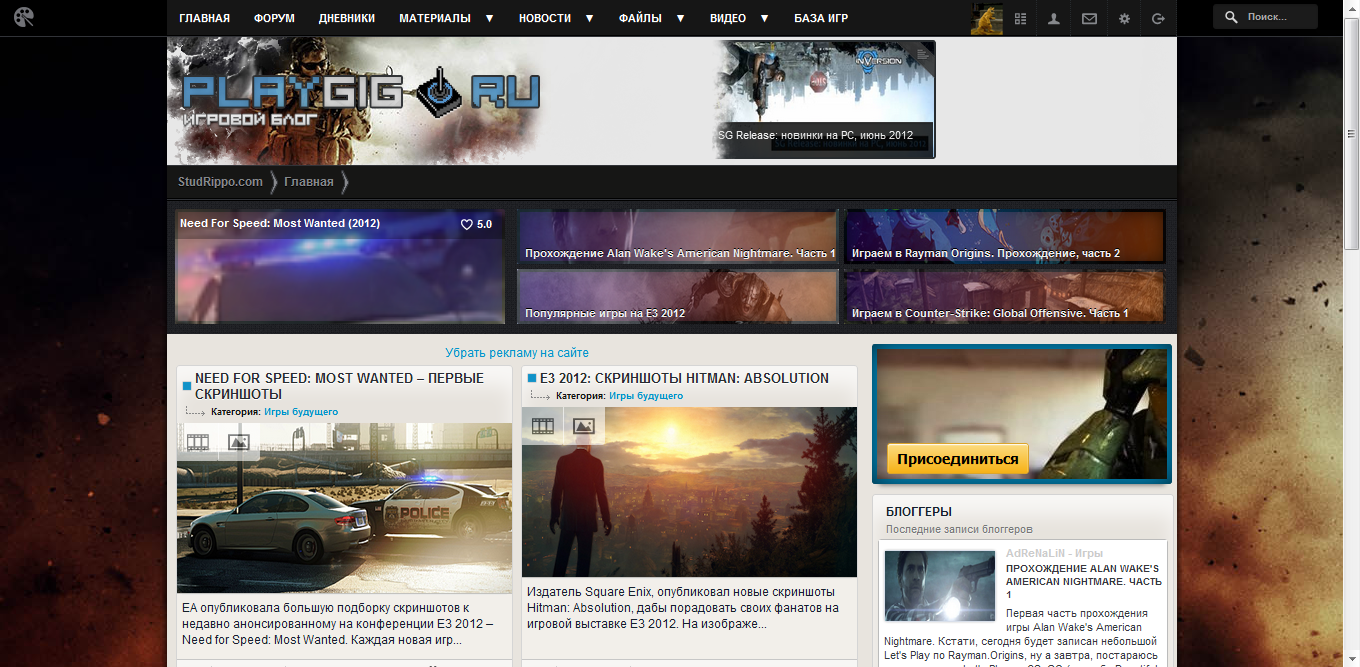This screenshot has width=1360, height=667.
Task: Open Need For Speed: Most Wanted – первые скриншоты headline
Action: click(x=339, y=386)
